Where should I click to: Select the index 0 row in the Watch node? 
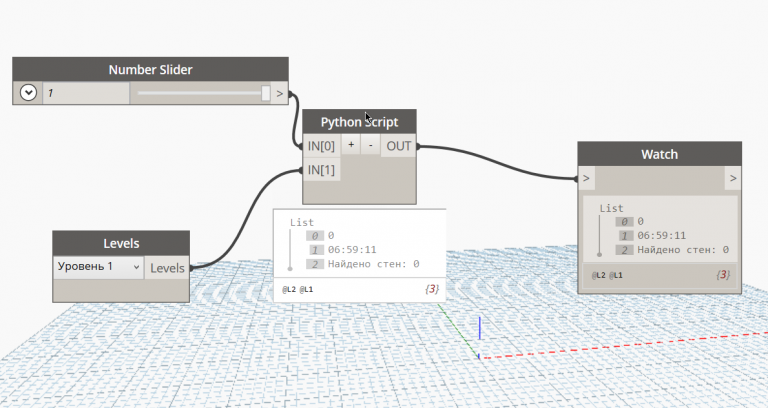pos(630,222)
